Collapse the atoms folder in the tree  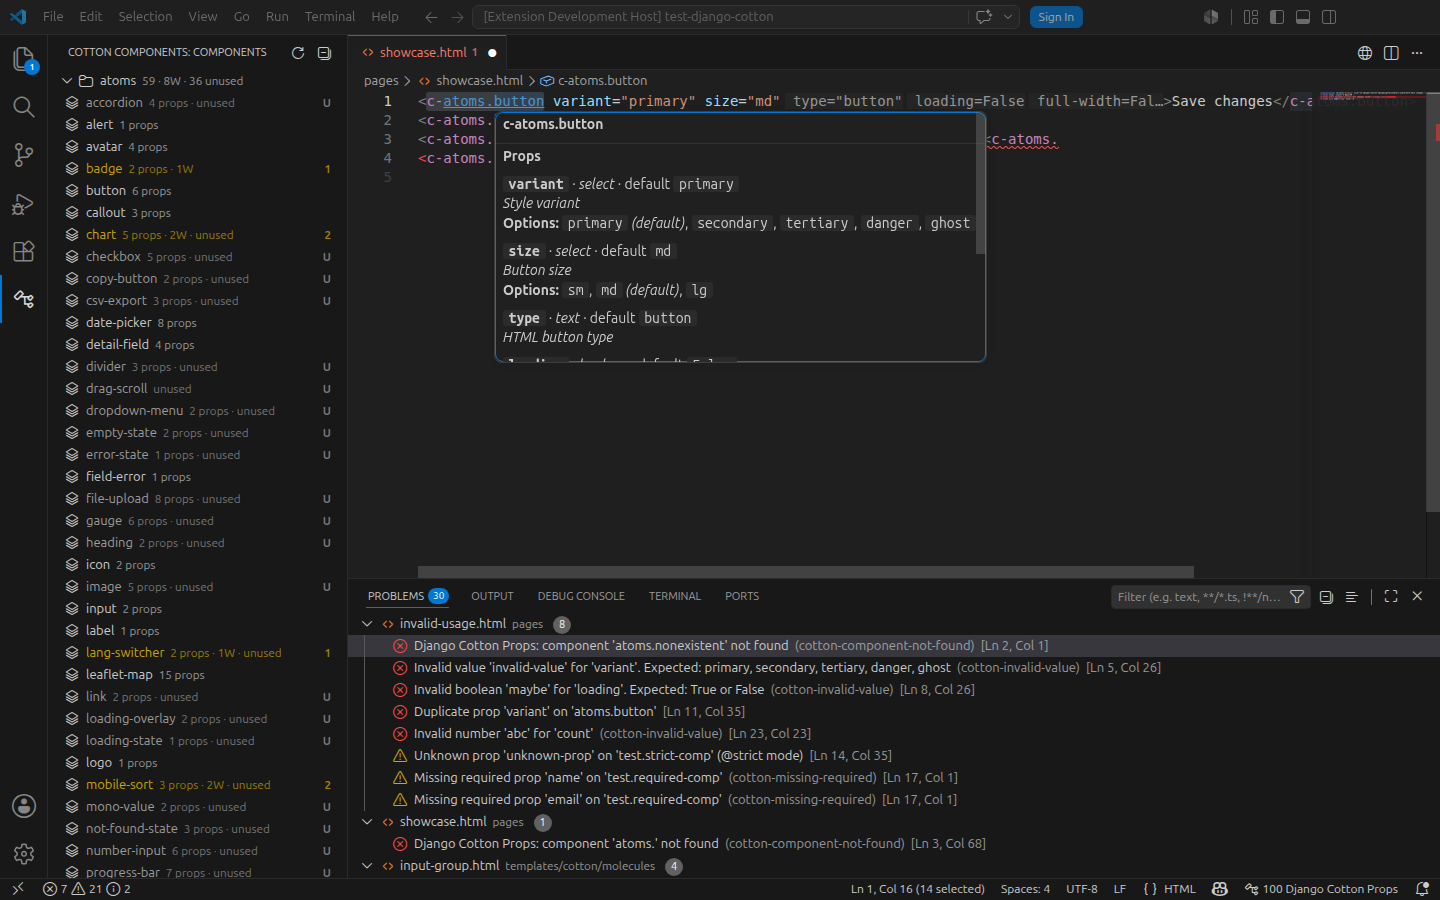pos(67,81)
